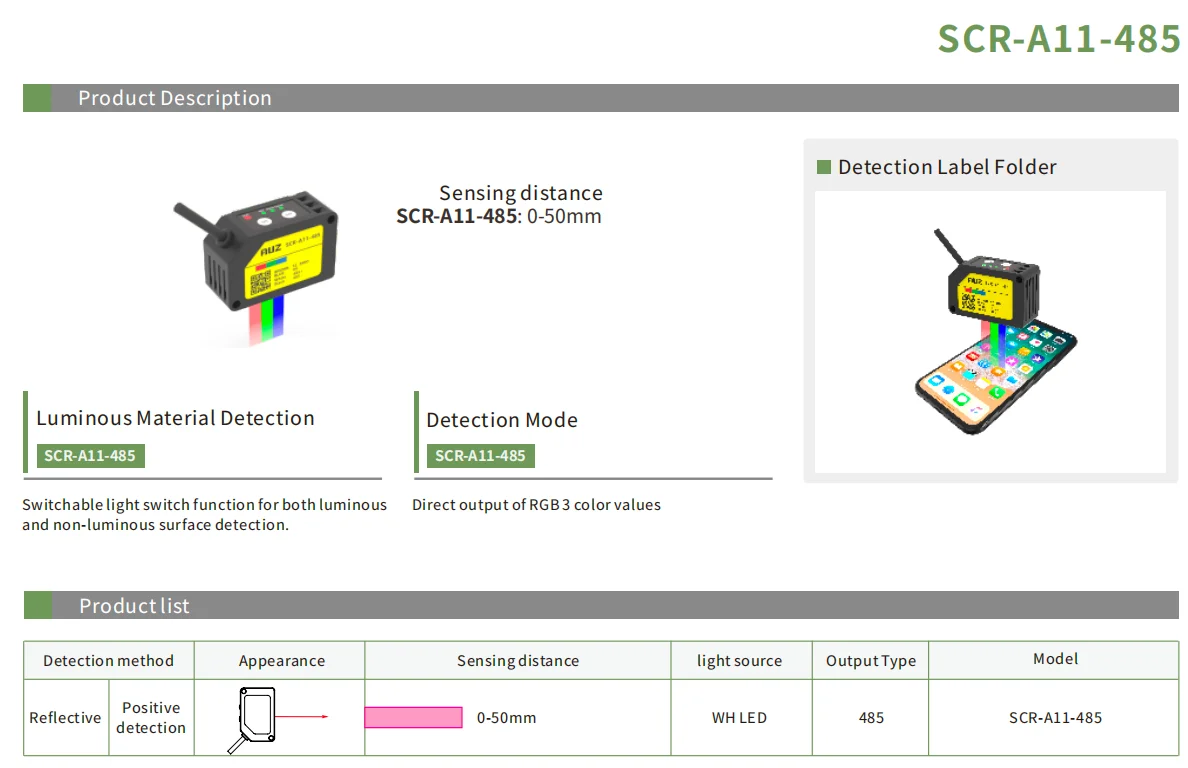Select 'SCR-A11-485: 0-50mm' spec line

coord(499,217)
